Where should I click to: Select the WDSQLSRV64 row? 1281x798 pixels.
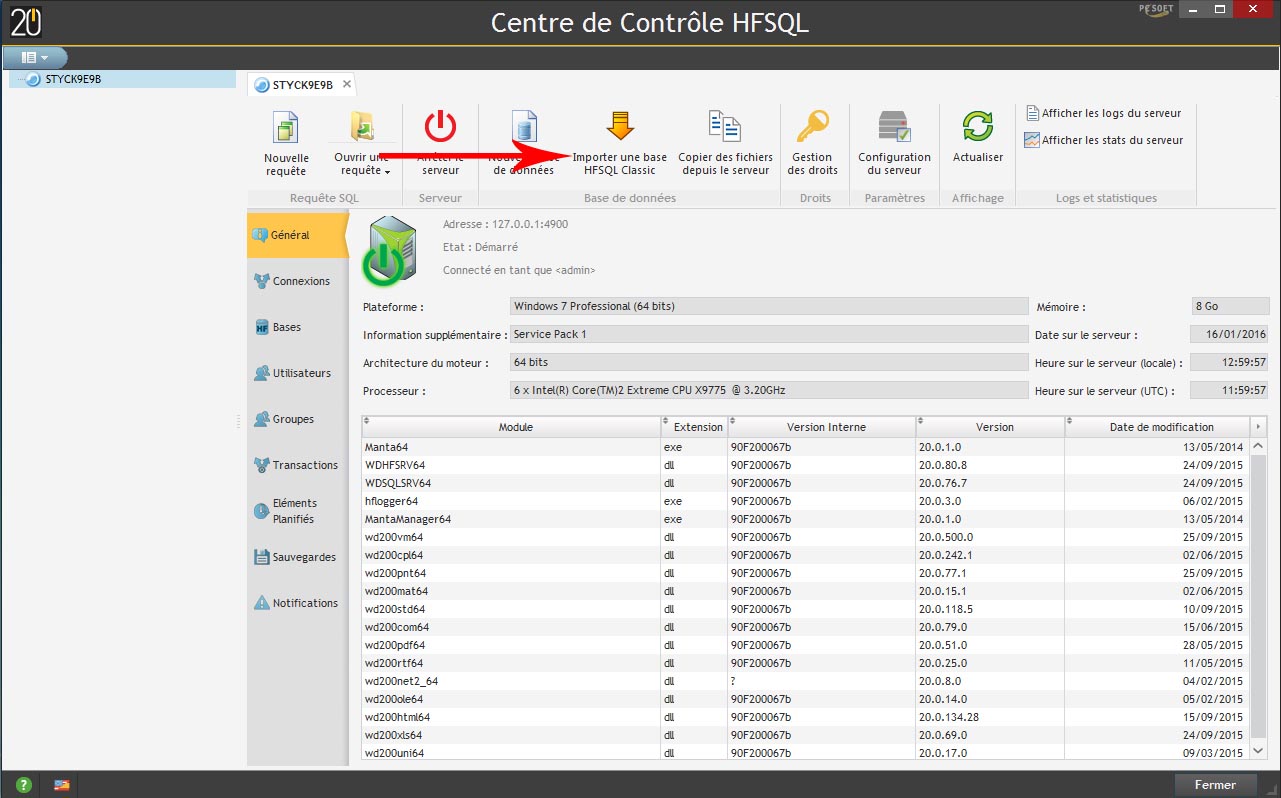(x=805, y=483)
